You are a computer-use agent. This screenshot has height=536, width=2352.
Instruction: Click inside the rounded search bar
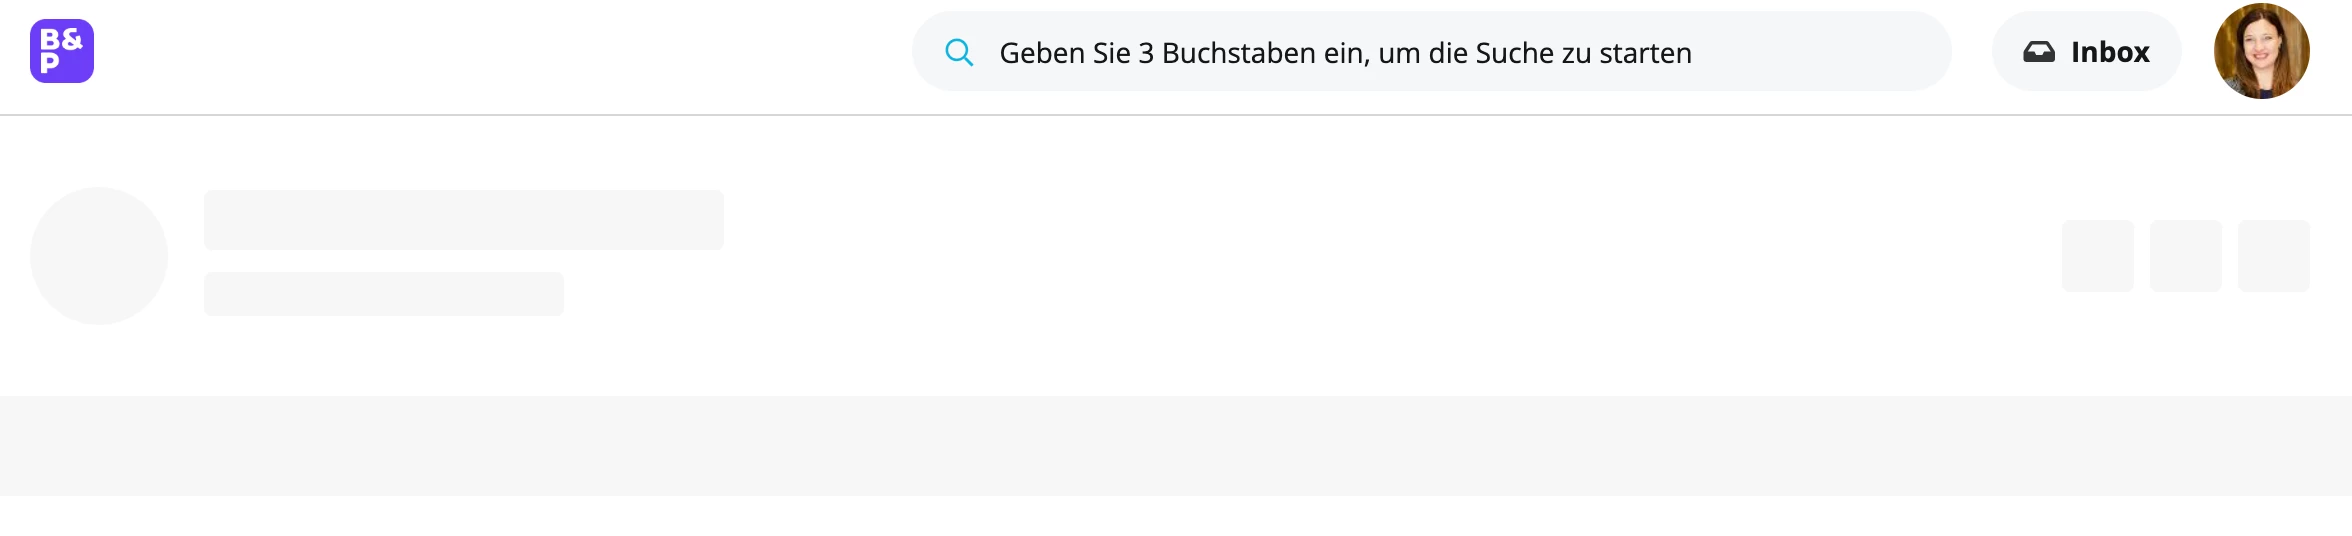tap(1431, 52)
